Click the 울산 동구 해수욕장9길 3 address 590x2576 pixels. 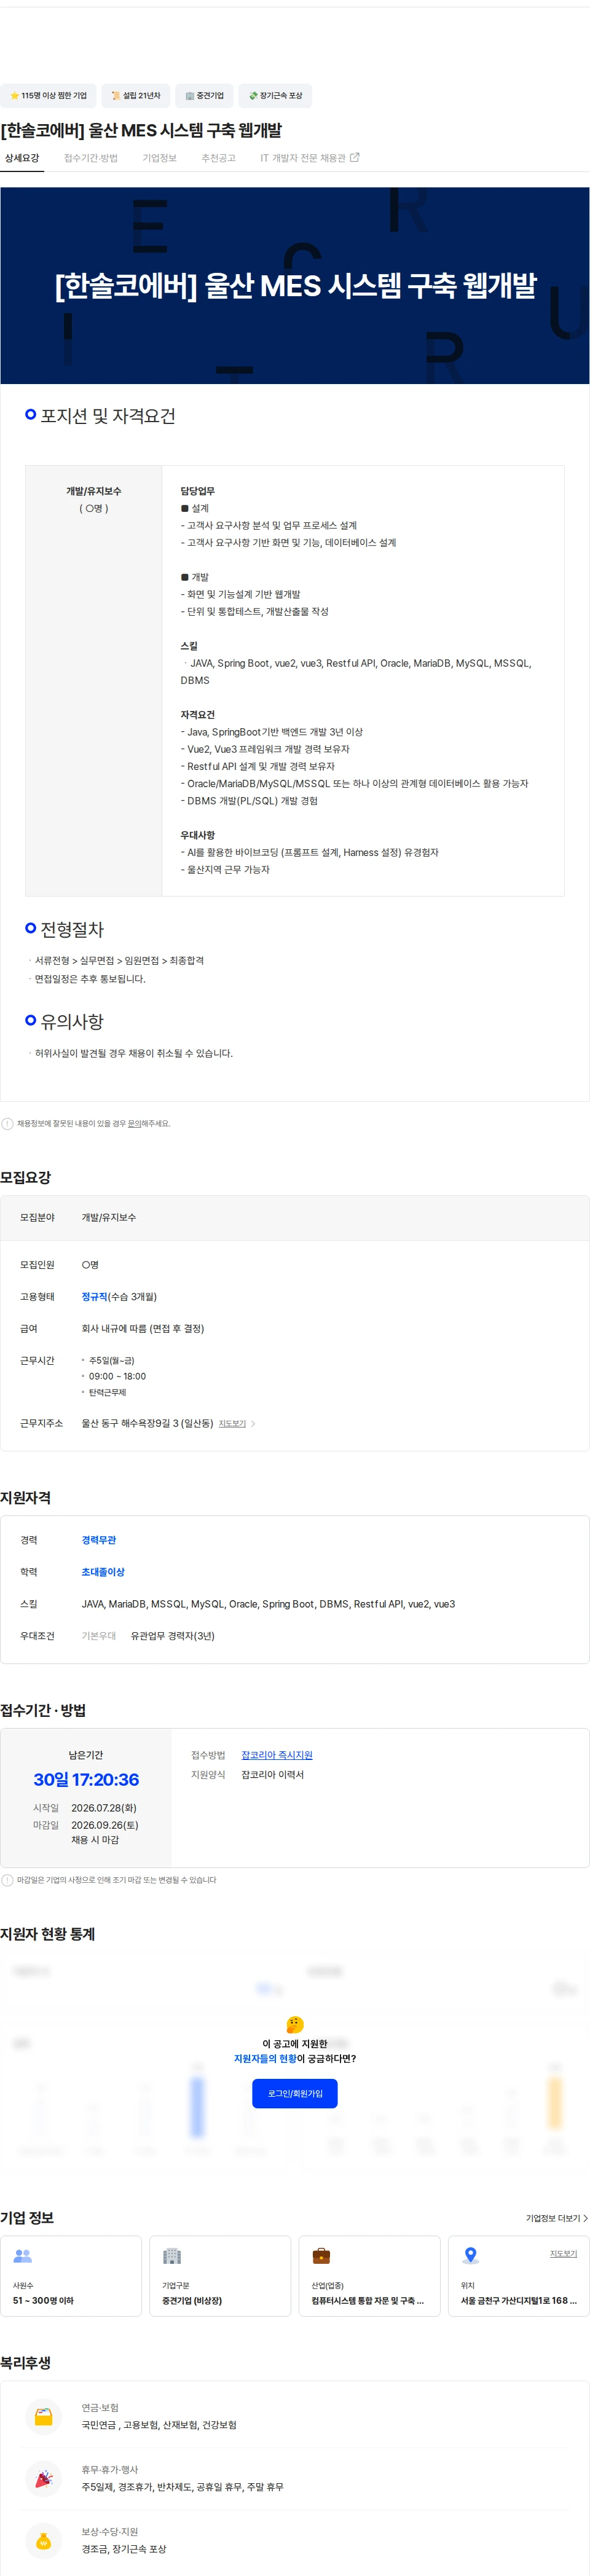pos(147,1424)
